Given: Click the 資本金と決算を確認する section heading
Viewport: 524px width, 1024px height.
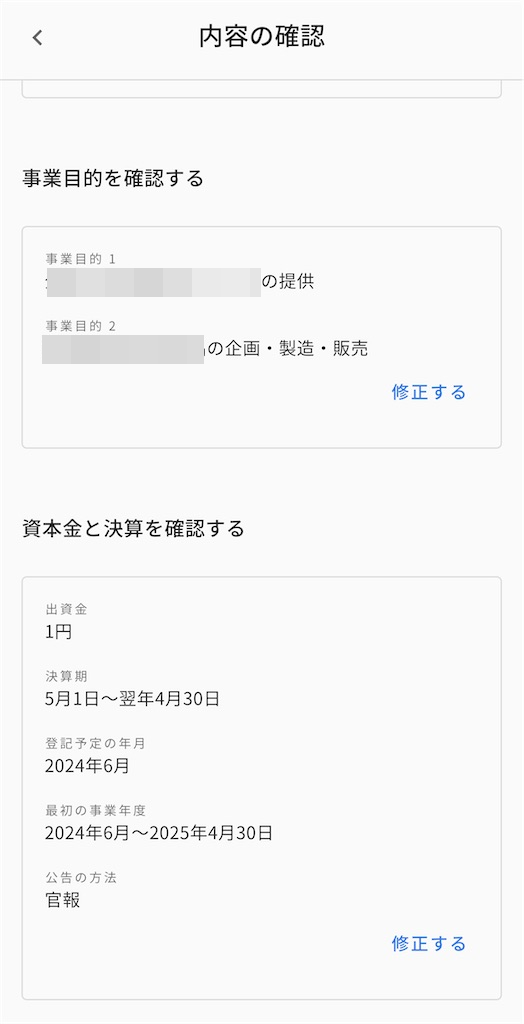Looking at the screenshot, I should pyautogui.click(x=133, y=528).
